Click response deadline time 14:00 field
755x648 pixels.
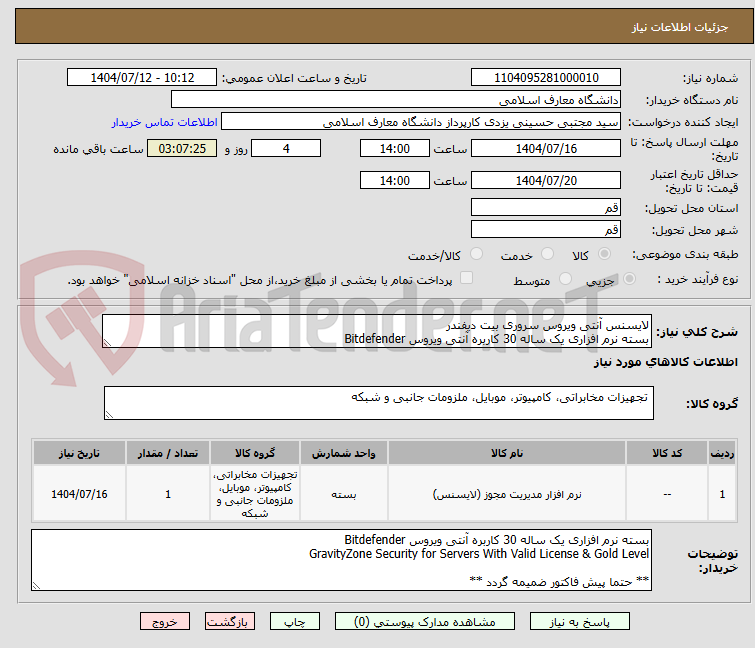(394, 148)
